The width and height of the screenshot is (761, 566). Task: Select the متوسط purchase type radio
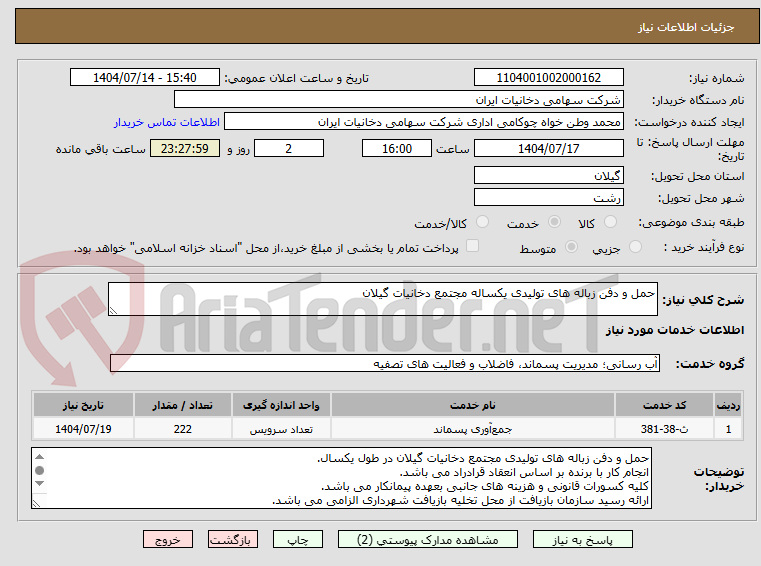pos(572,247)
